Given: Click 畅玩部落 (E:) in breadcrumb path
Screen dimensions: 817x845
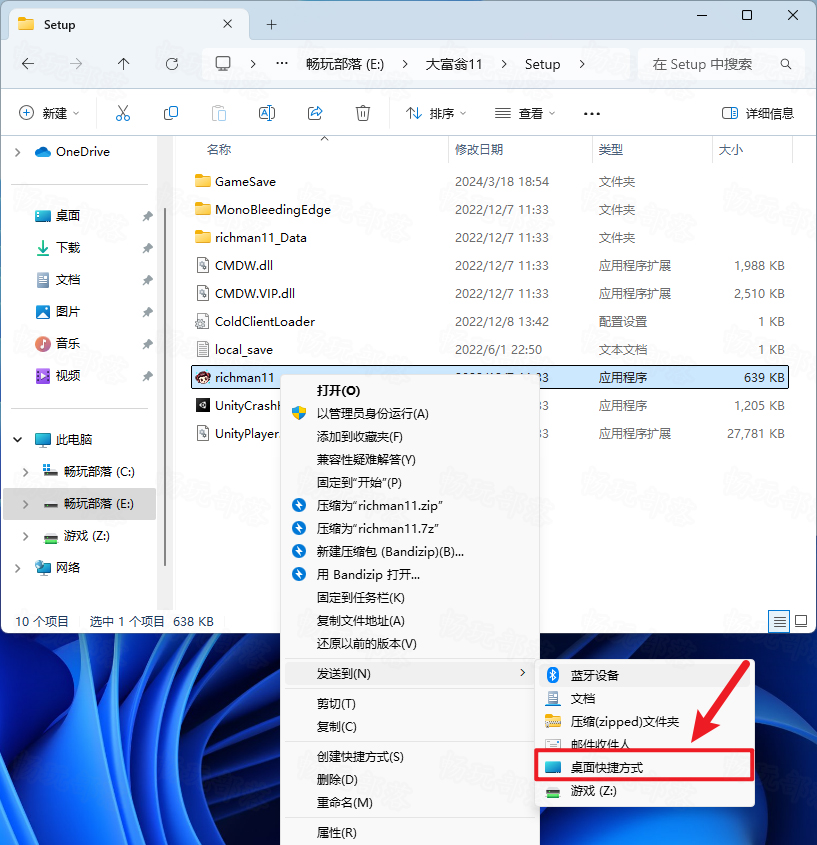Looking at the screenshot, I should point(345,64).
